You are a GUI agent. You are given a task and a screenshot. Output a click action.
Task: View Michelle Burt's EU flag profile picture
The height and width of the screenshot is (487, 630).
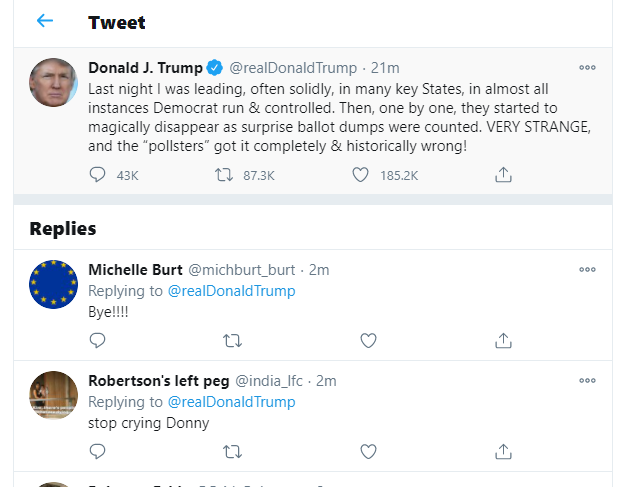[53, 284]
